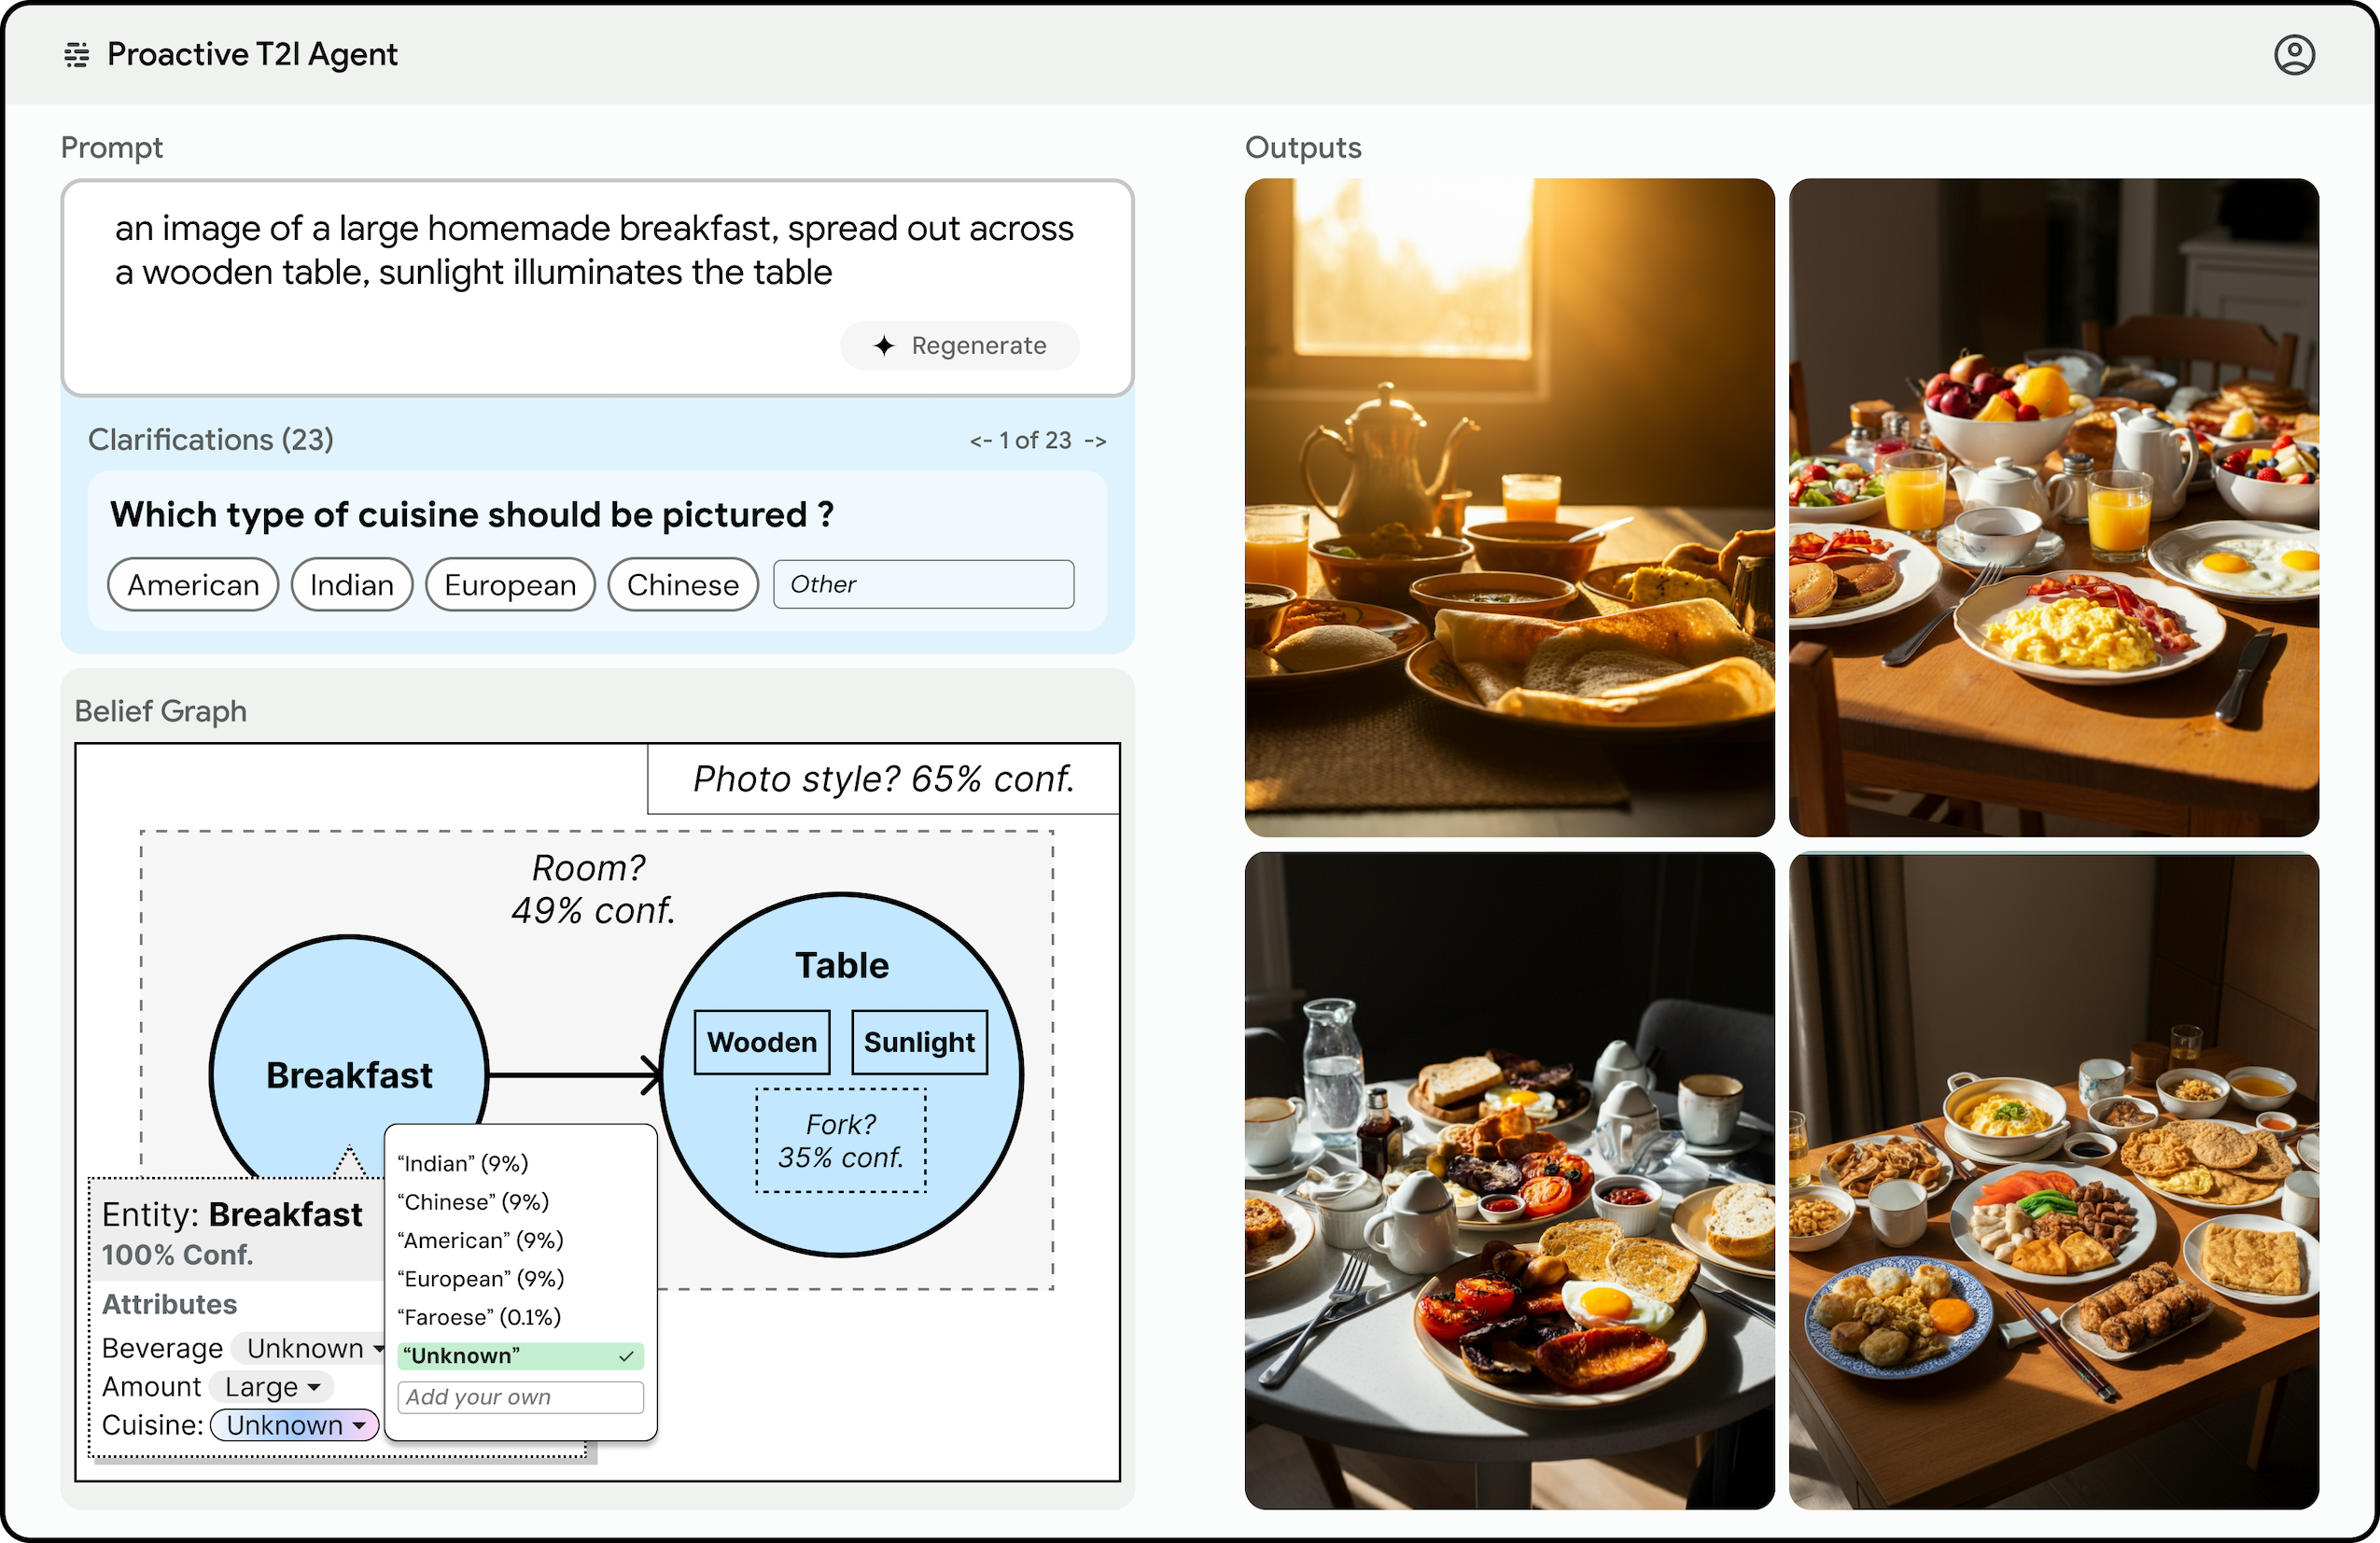Go to previous clarification with left arrow
Screen dimensions: 2380x1543
[980, 441]
